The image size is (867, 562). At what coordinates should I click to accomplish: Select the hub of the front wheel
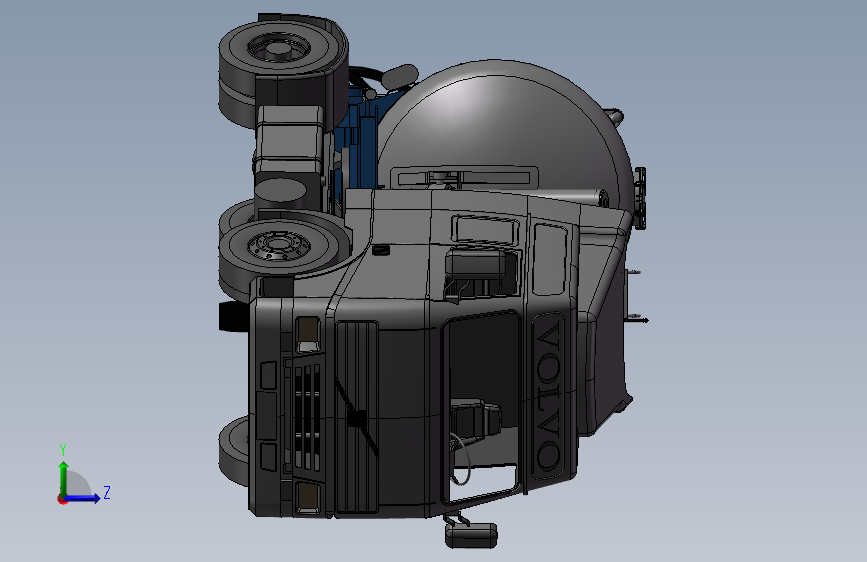tap(278, 244)
